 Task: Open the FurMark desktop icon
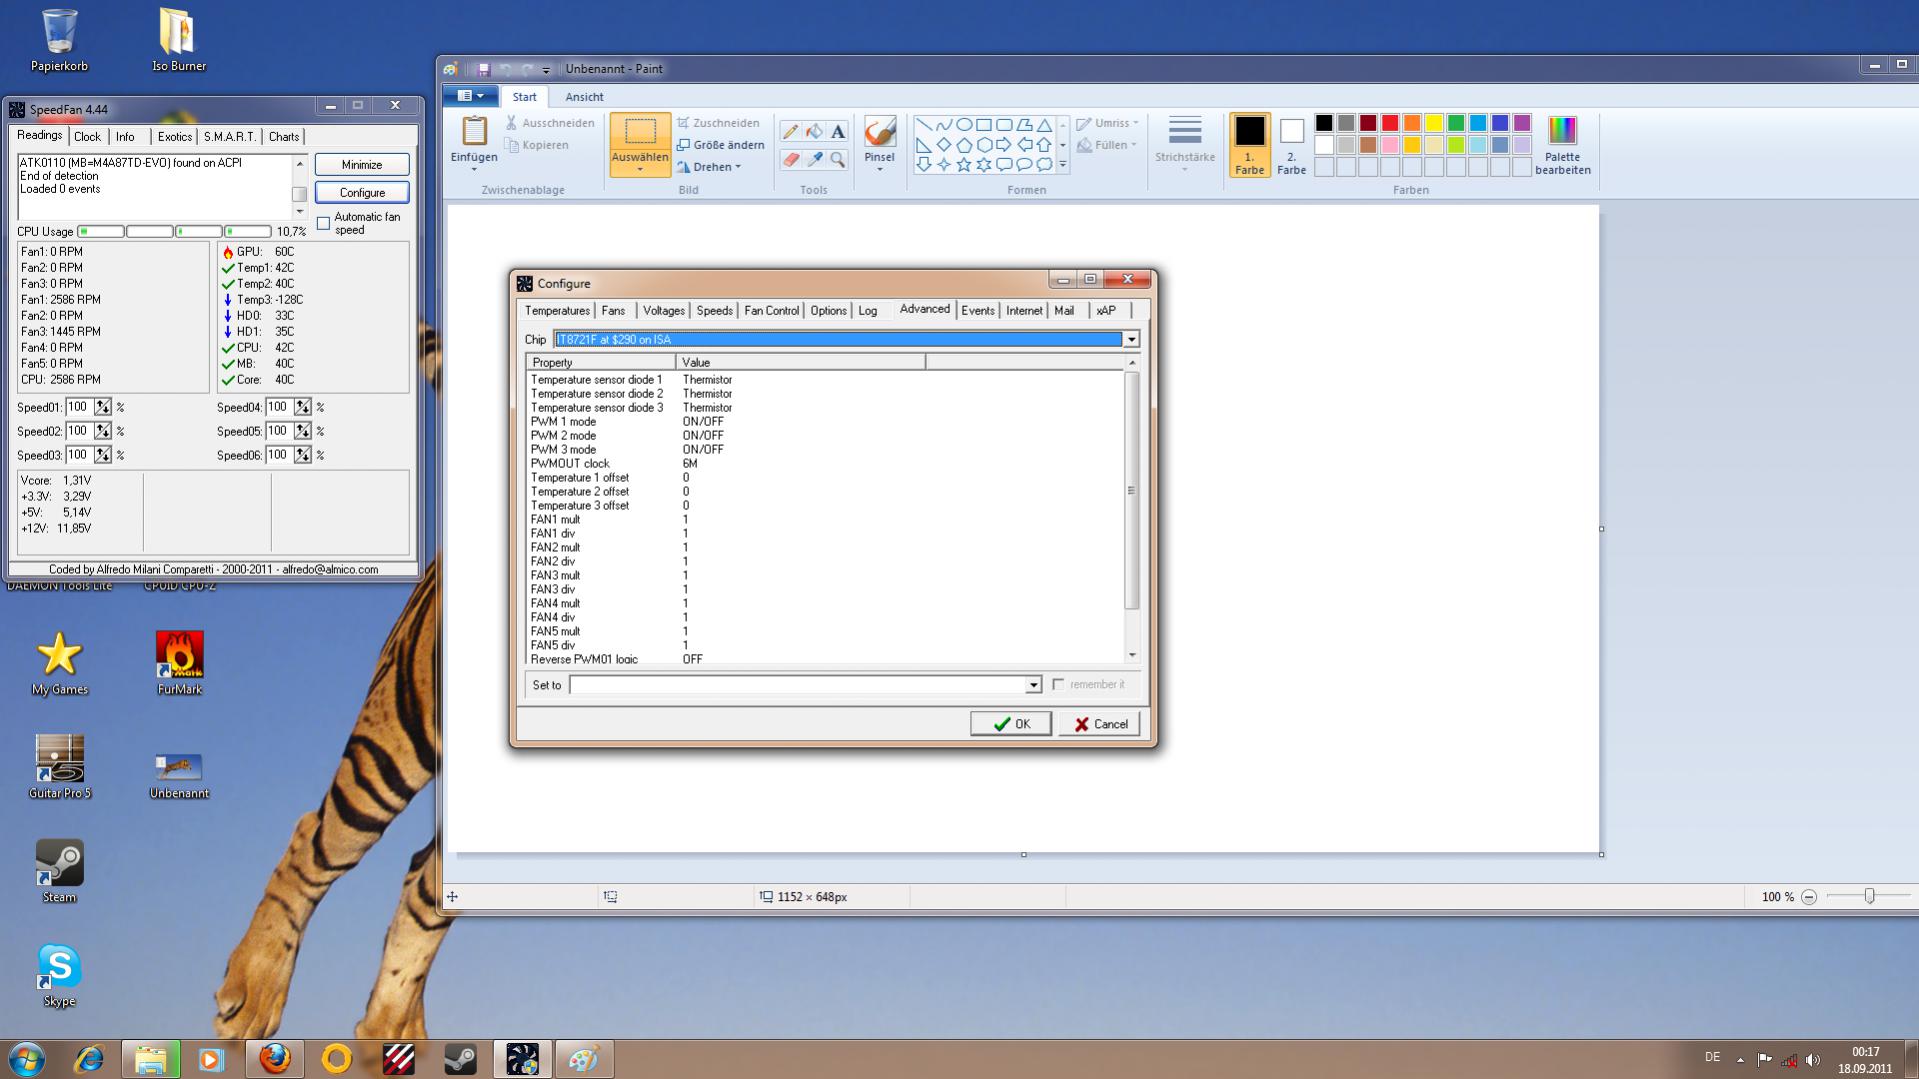(x=180, y=663)
